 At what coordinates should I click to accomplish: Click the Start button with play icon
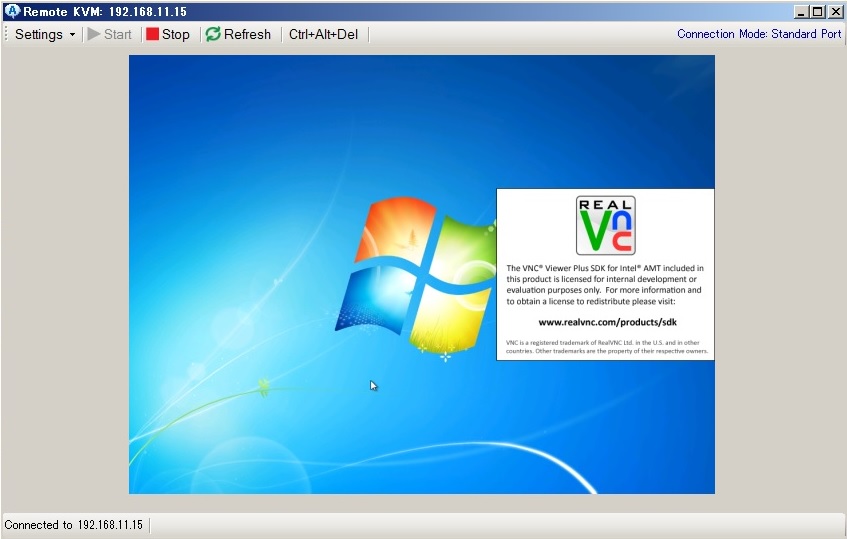[110, 35]
